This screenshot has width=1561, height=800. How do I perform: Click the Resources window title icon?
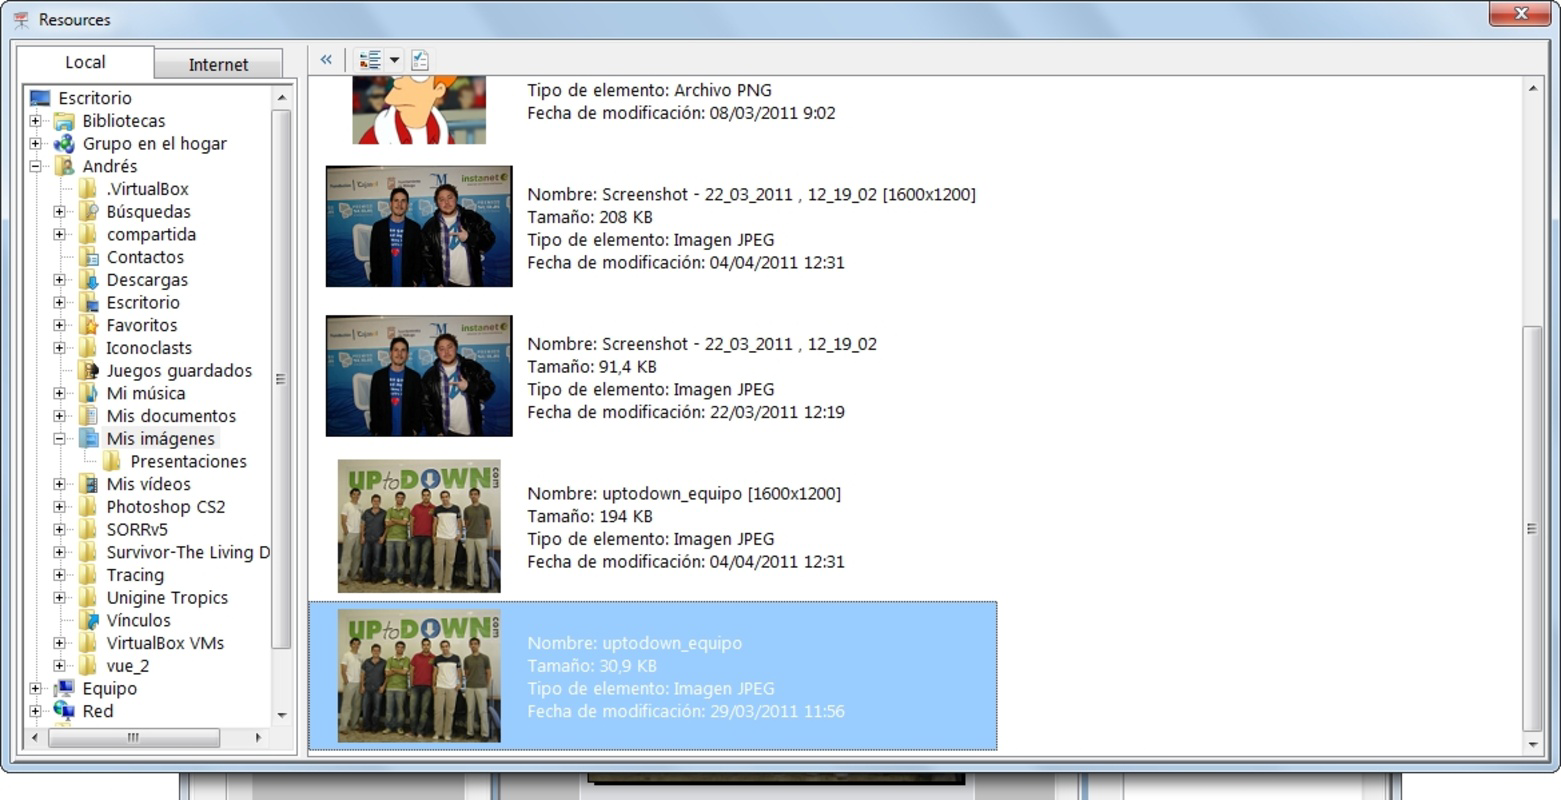click(21, 19)
